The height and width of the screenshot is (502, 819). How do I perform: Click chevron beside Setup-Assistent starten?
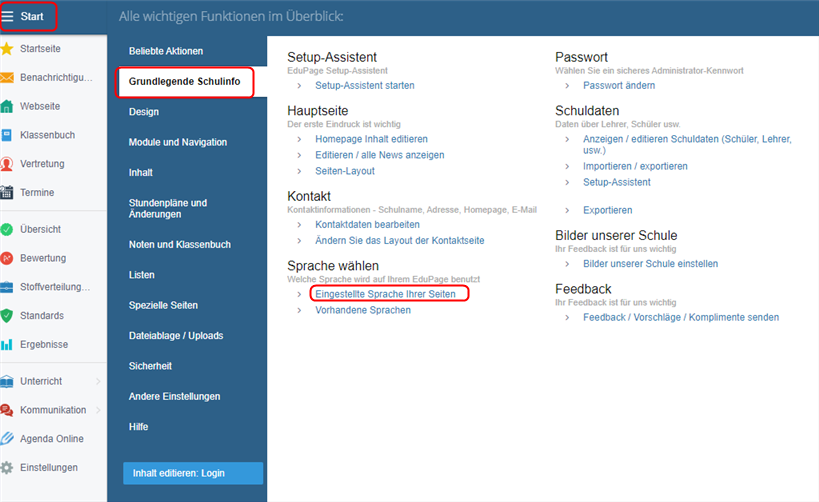[299, 86]
